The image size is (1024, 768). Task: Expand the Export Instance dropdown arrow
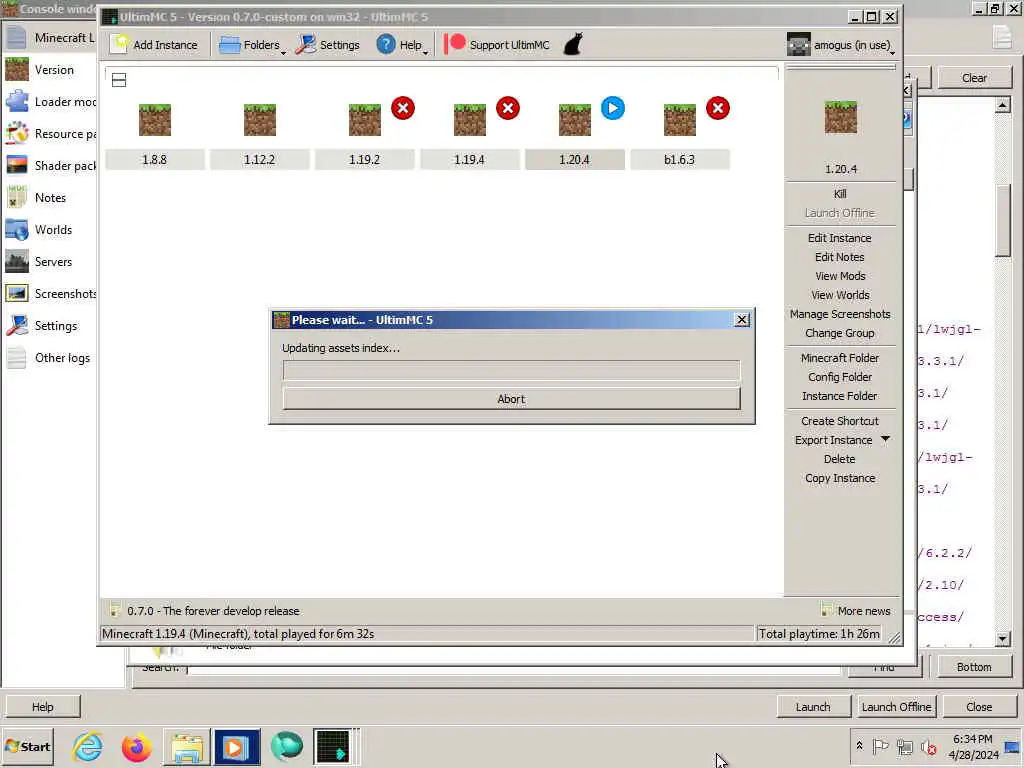coord(886,440)
